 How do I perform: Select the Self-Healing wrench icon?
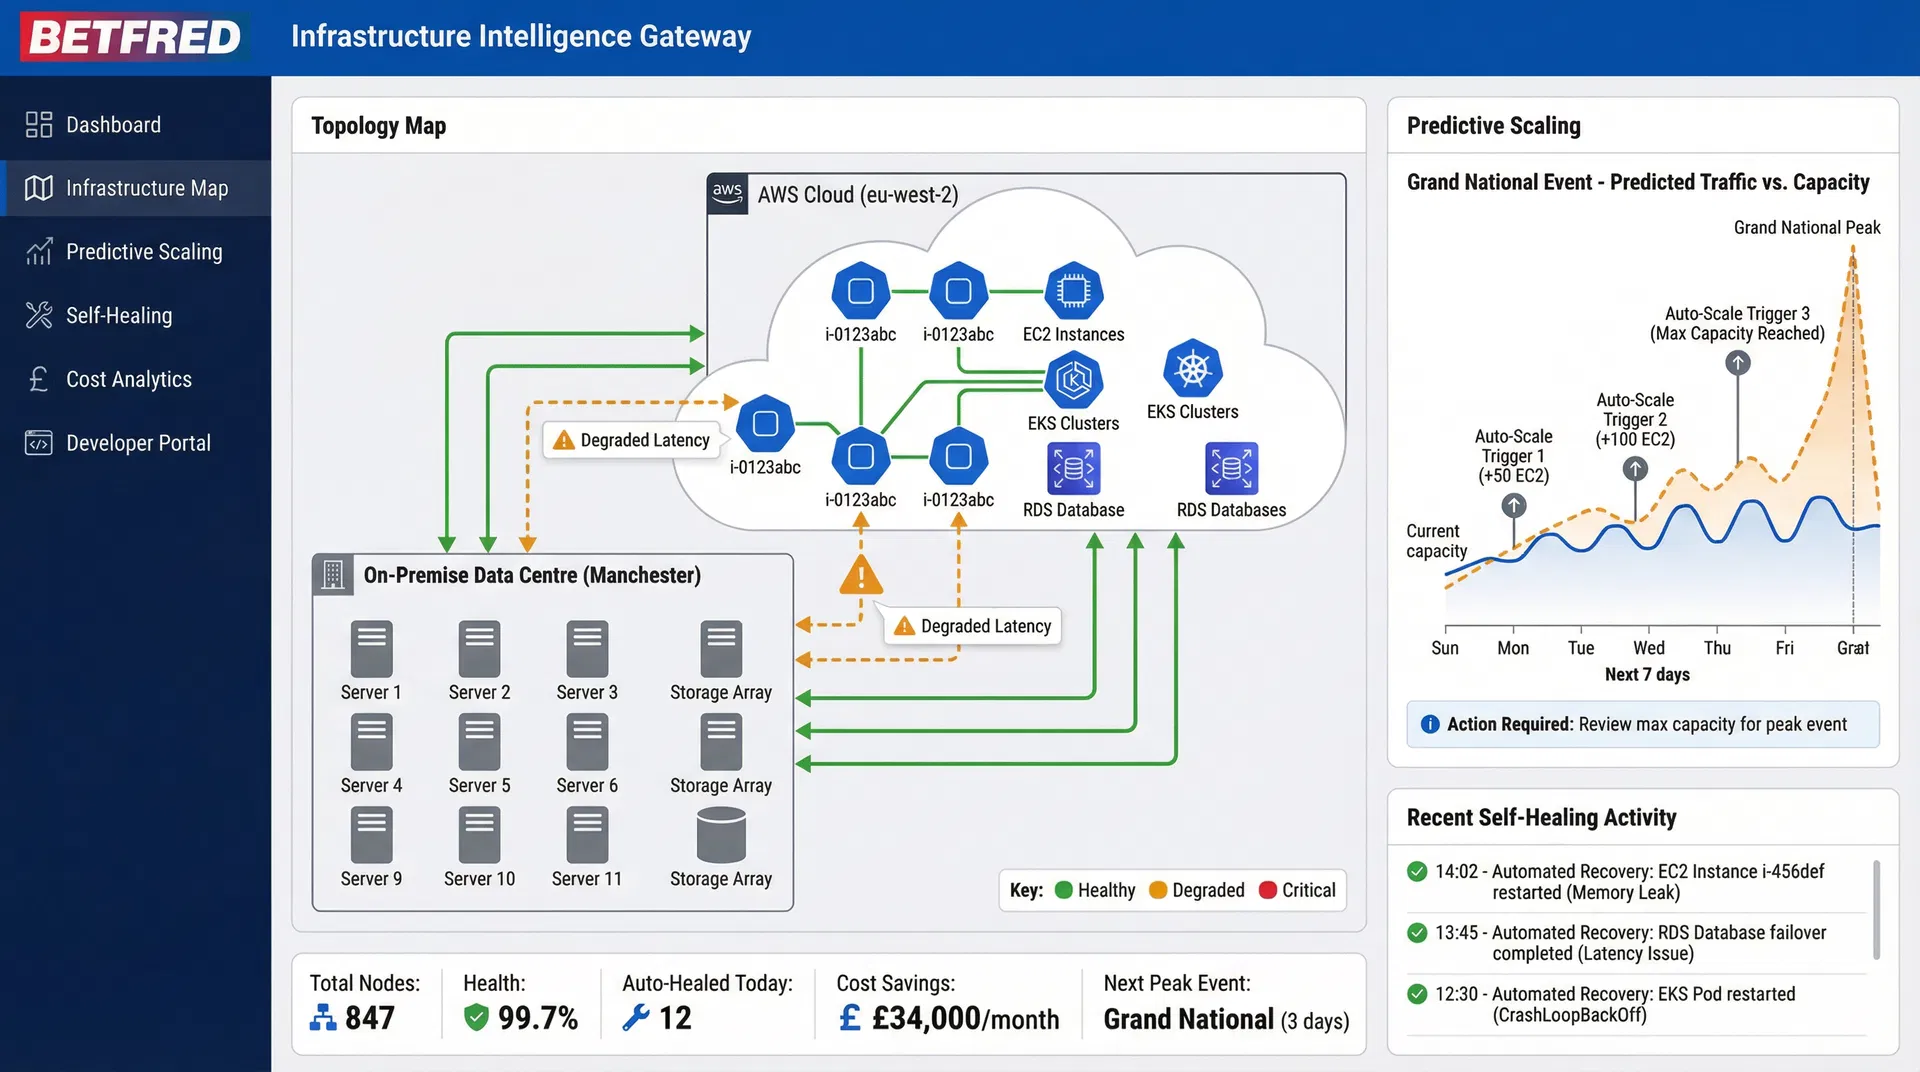(x=38, y=315)
